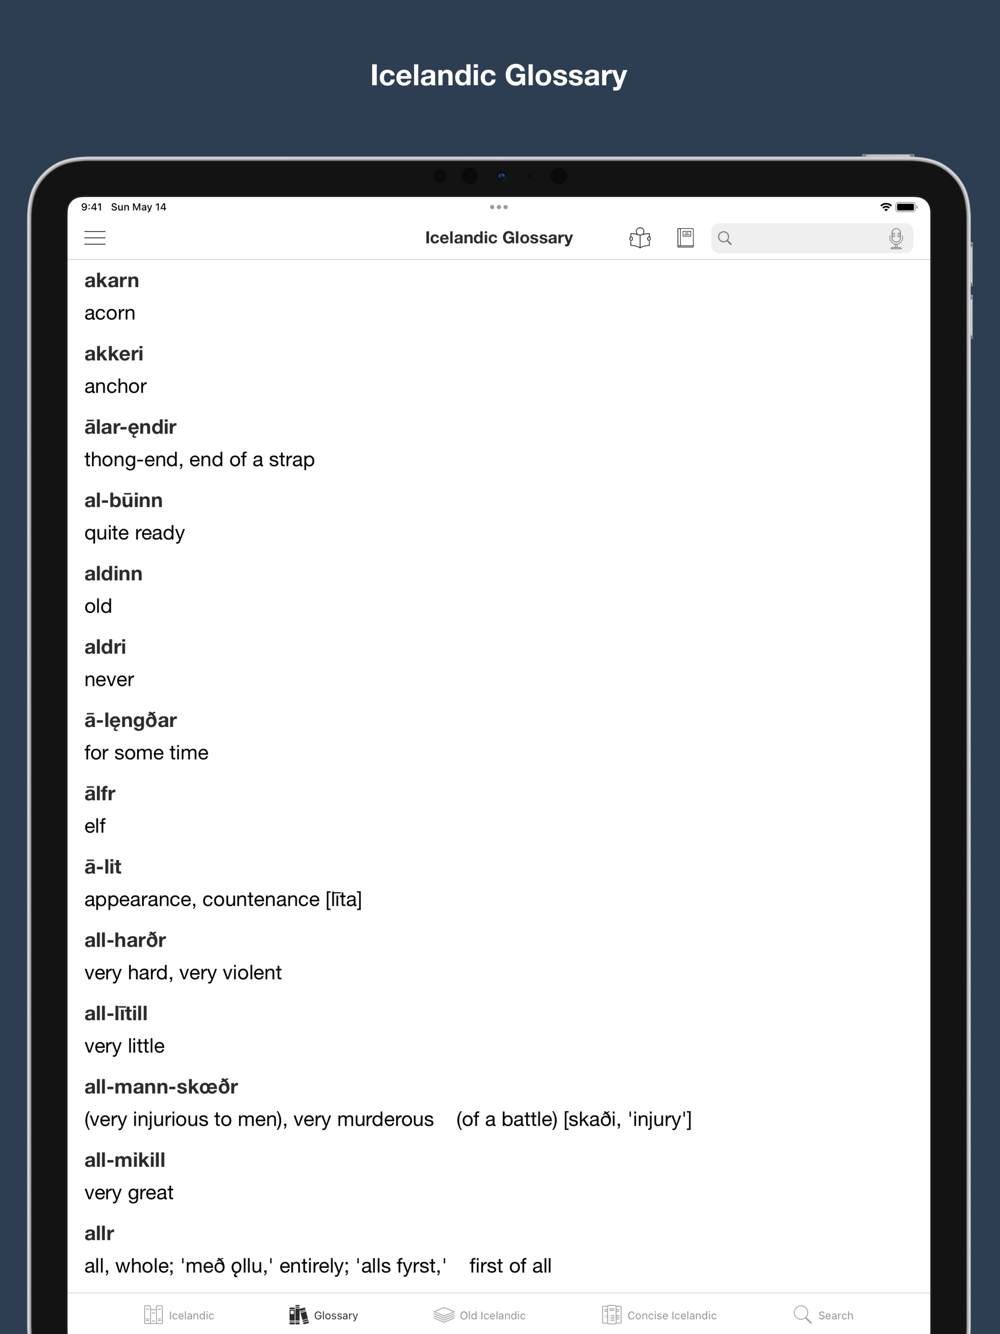
Task: Select the word 'ālar-ęndir'
Action: tap(130, 427)
